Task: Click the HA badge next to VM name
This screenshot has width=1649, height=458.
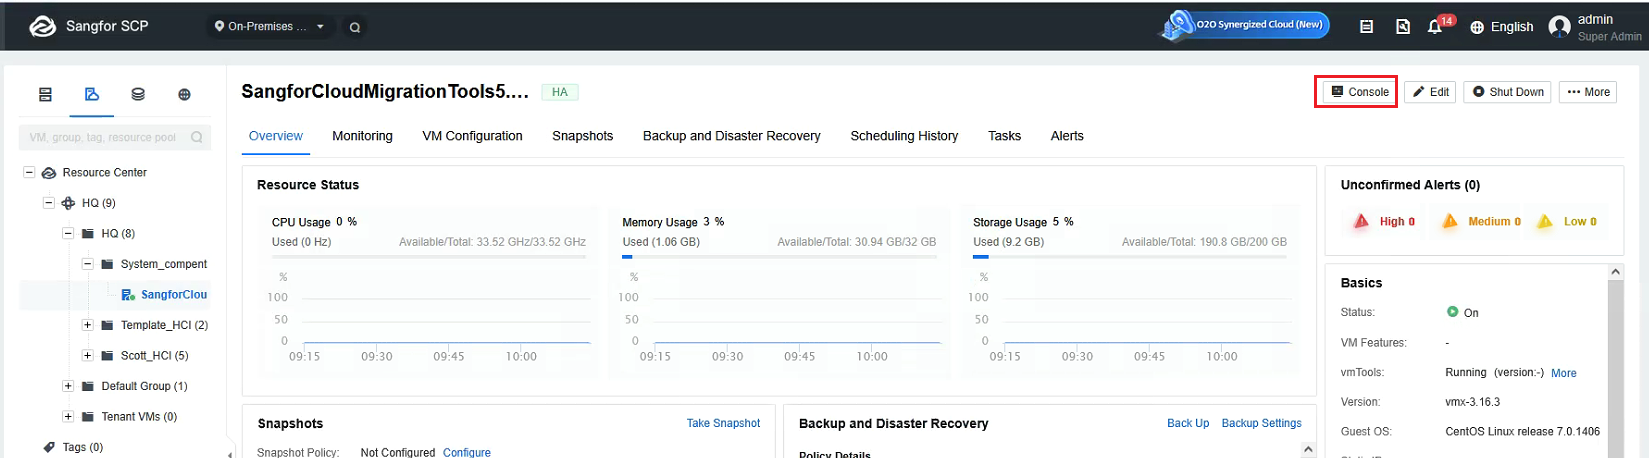Action: pyautogui.click(x=560, y=92)
